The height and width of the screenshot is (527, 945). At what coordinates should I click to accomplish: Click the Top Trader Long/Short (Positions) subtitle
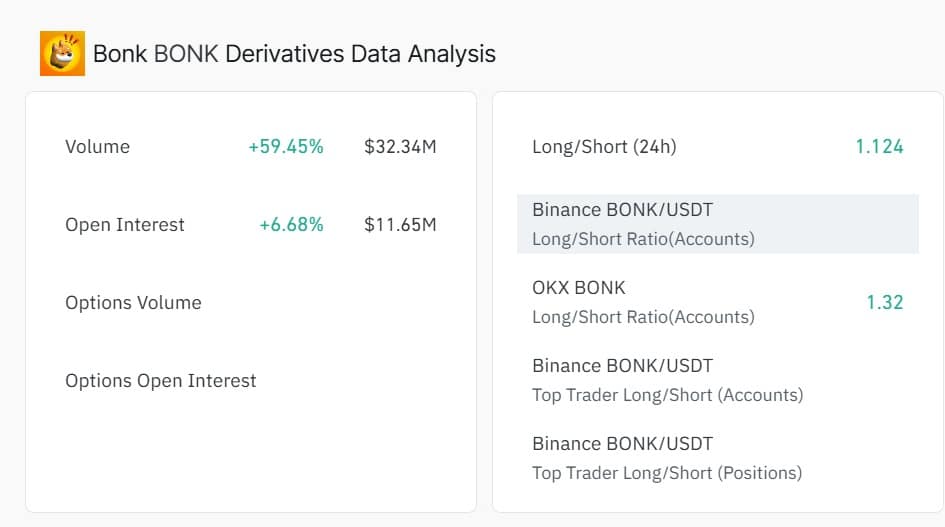(x=667, y=473)
